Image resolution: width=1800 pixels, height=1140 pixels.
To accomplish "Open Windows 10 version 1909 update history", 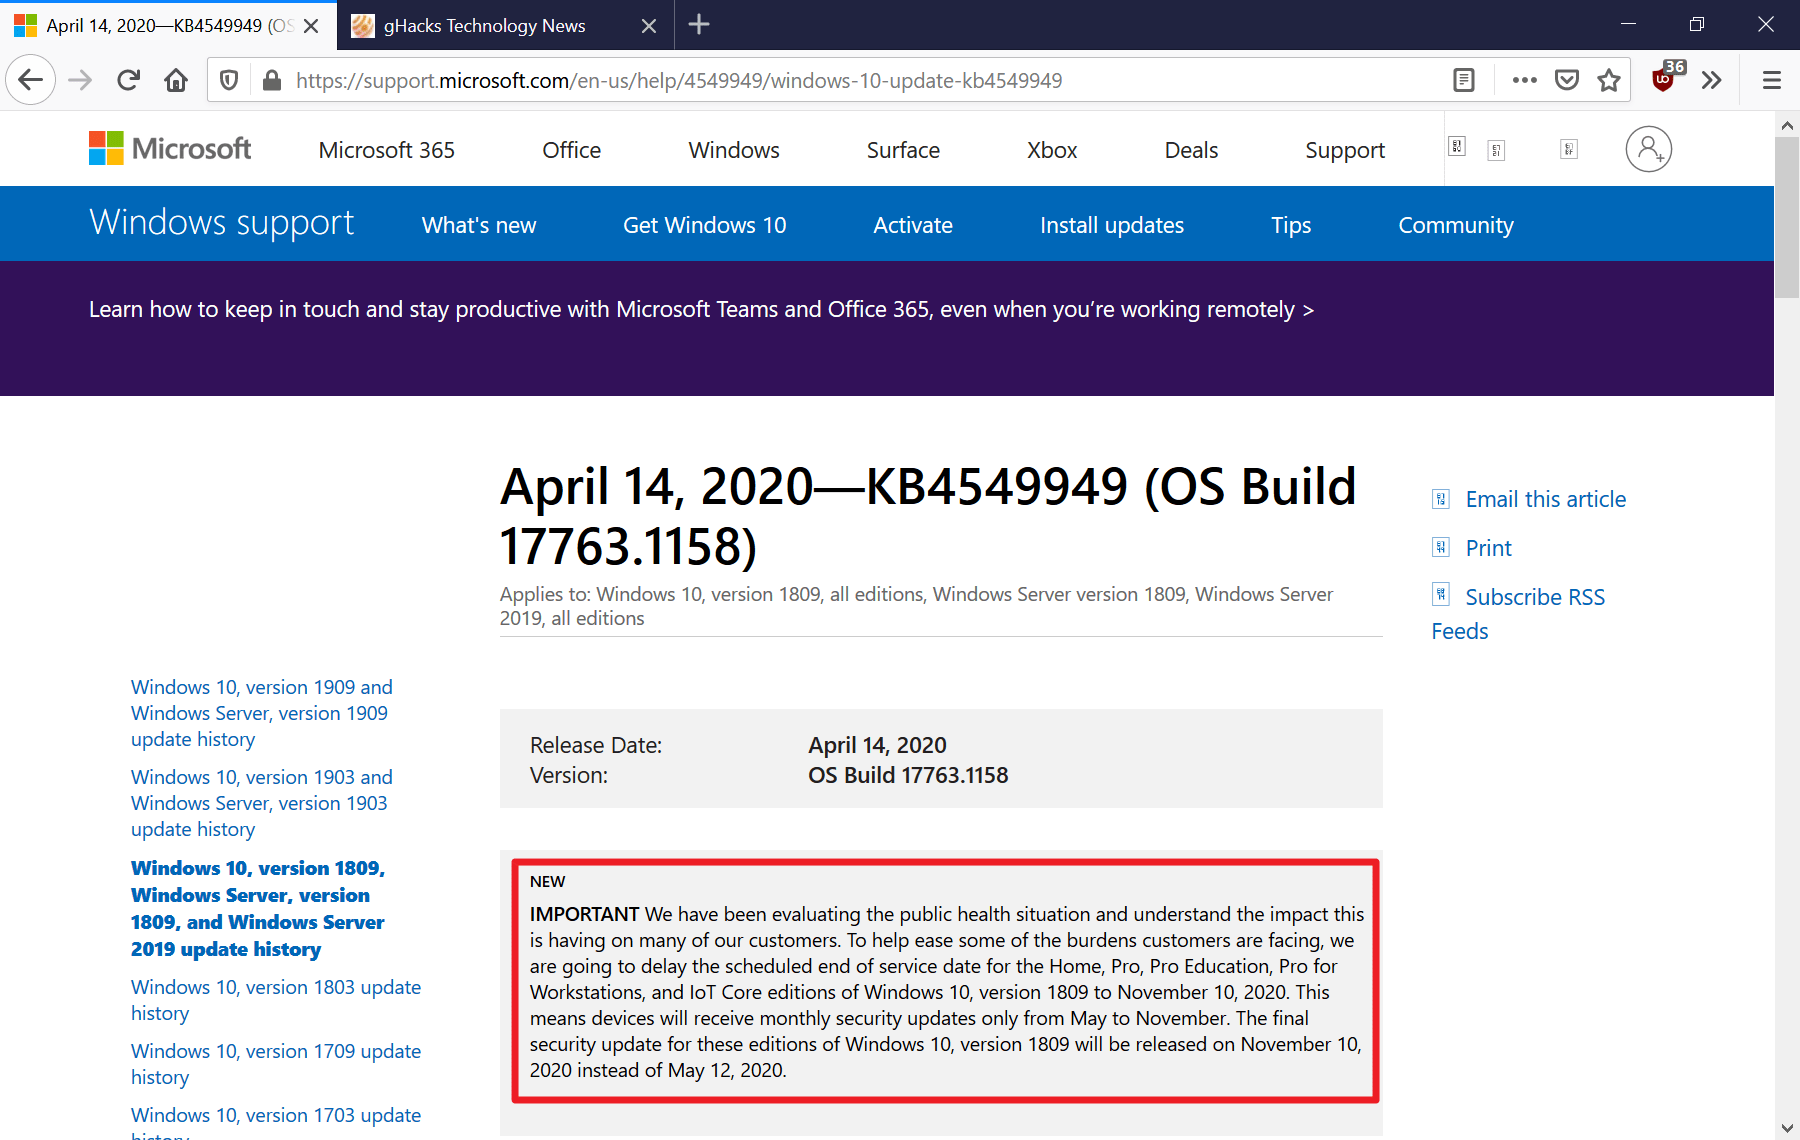I will (x=261, y=713).
